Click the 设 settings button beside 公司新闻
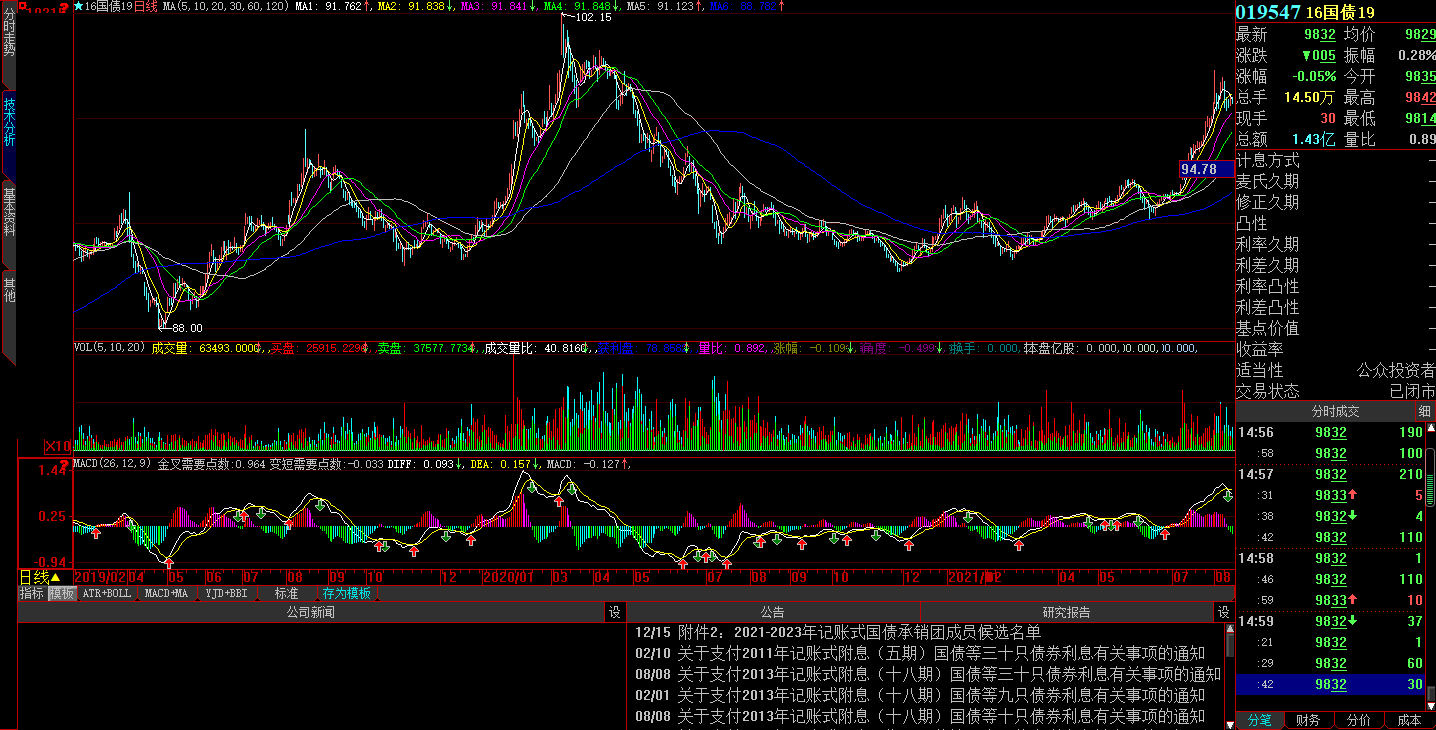 coord(615,612)
